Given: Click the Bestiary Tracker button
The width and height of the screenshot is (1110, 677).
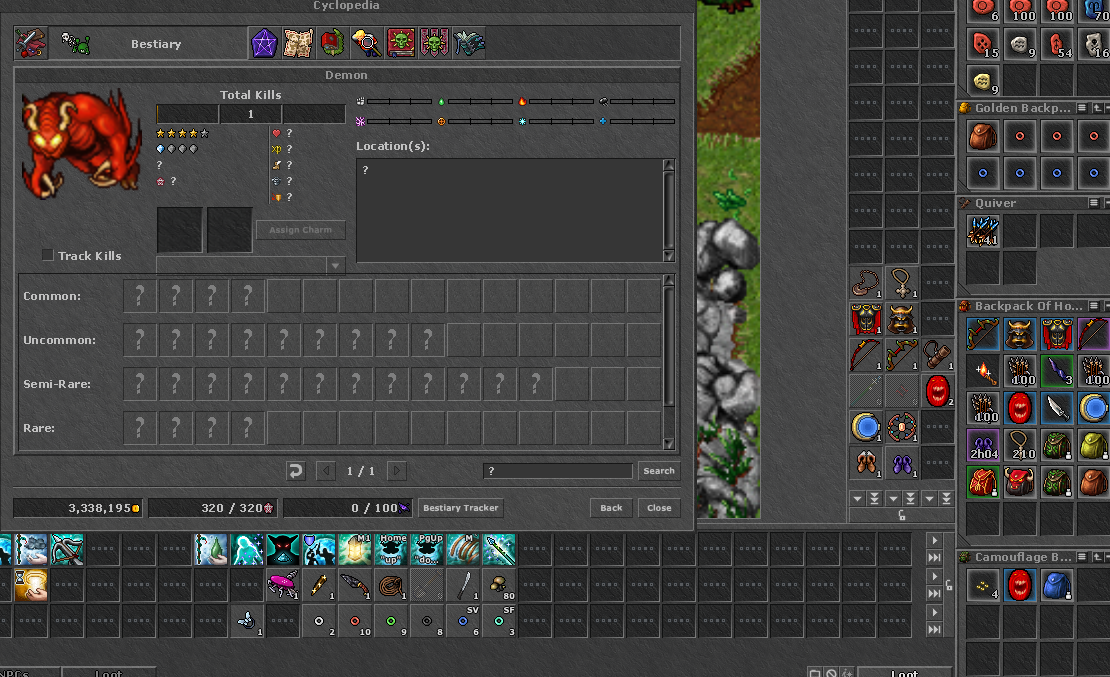Looking at the screenshot, I should coord(460,507).
